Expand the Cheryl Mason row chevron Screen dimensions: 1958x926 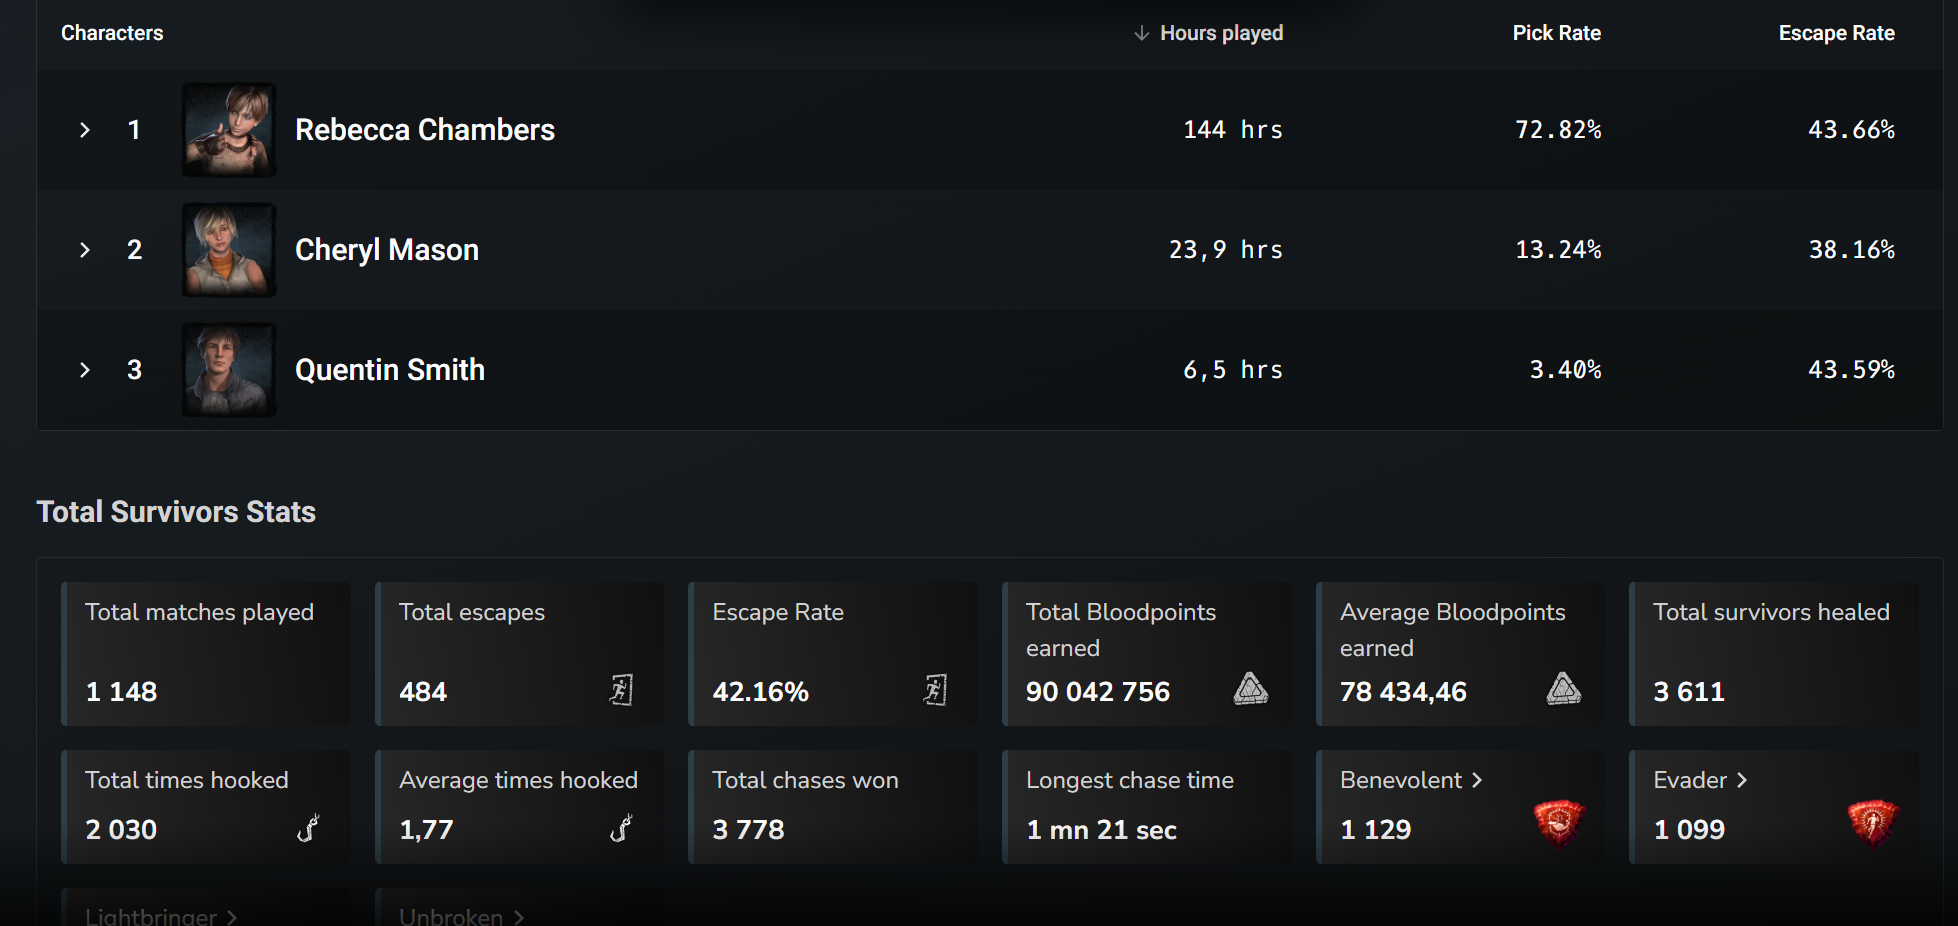(x=85, y=250)
